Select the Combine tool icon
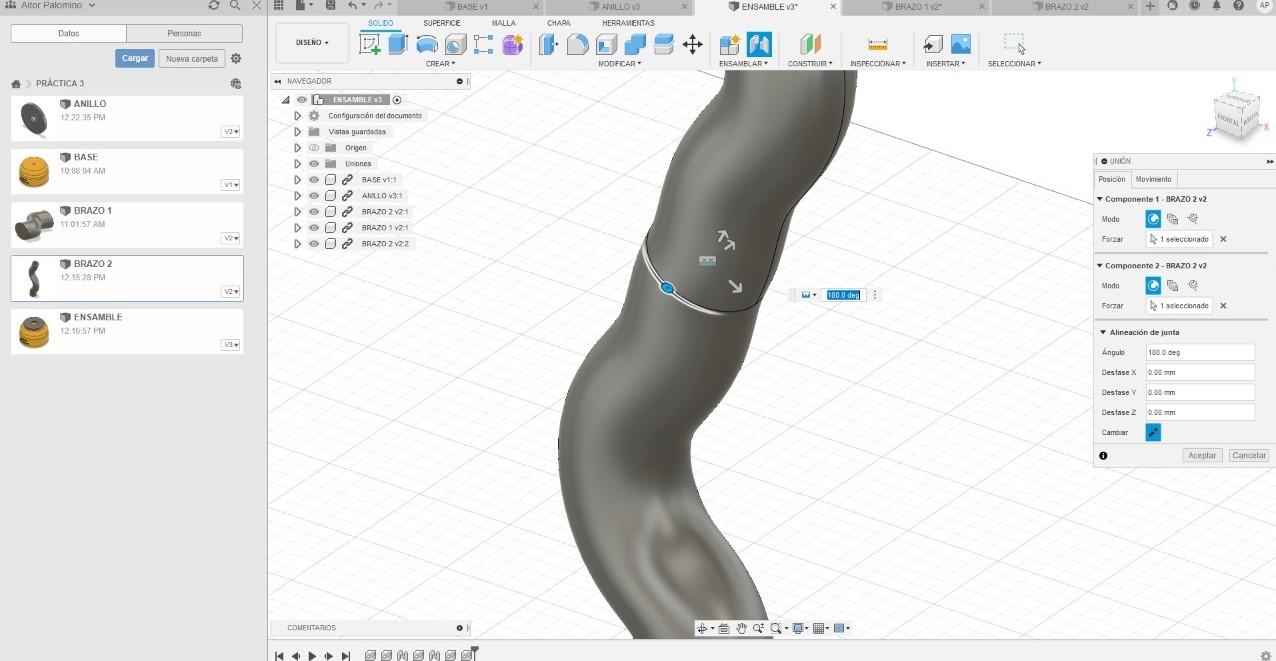The width and height of the screenshot is (1276, 661). pos(635,44)
